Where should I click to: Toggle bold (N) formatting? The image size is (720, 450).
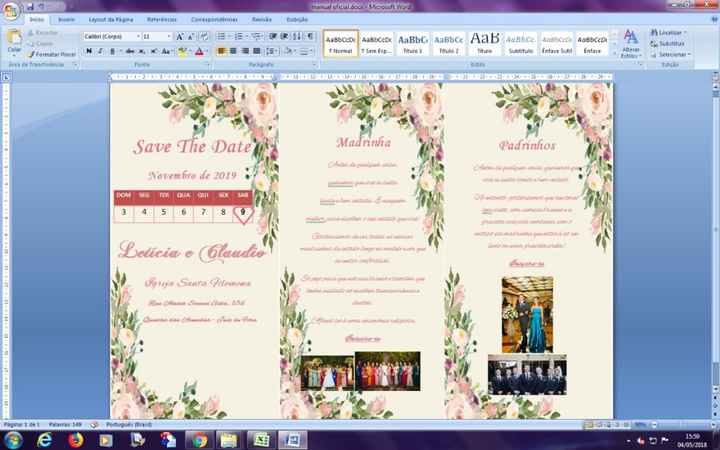89,51
